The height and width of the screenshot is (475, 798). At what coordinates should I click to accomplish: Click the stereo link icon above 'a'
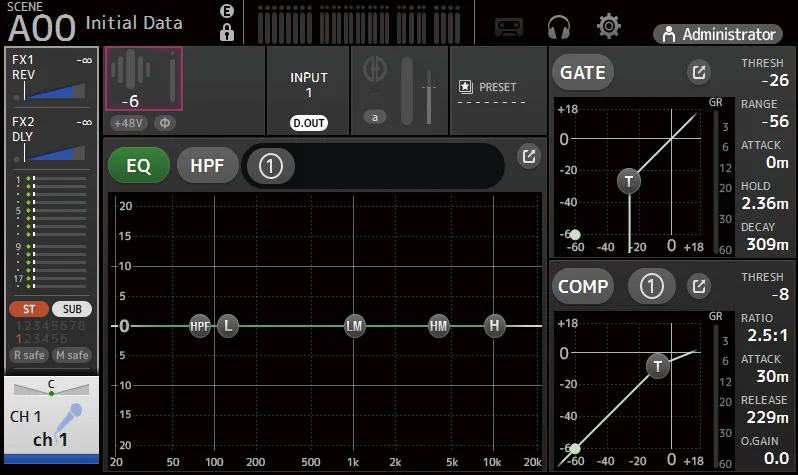(x=375, y=69)
